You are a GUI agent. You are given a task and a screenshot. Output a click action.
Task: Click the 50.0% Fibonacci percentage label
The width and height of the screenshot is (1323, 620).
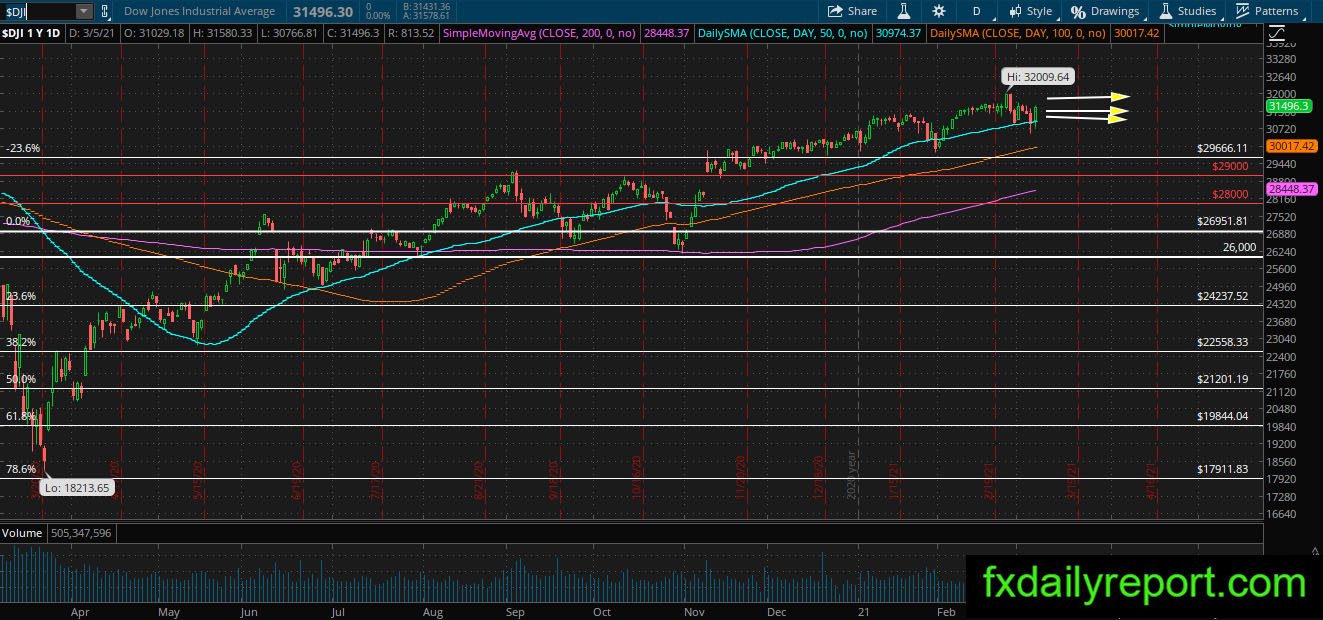[x=21, y=379]
